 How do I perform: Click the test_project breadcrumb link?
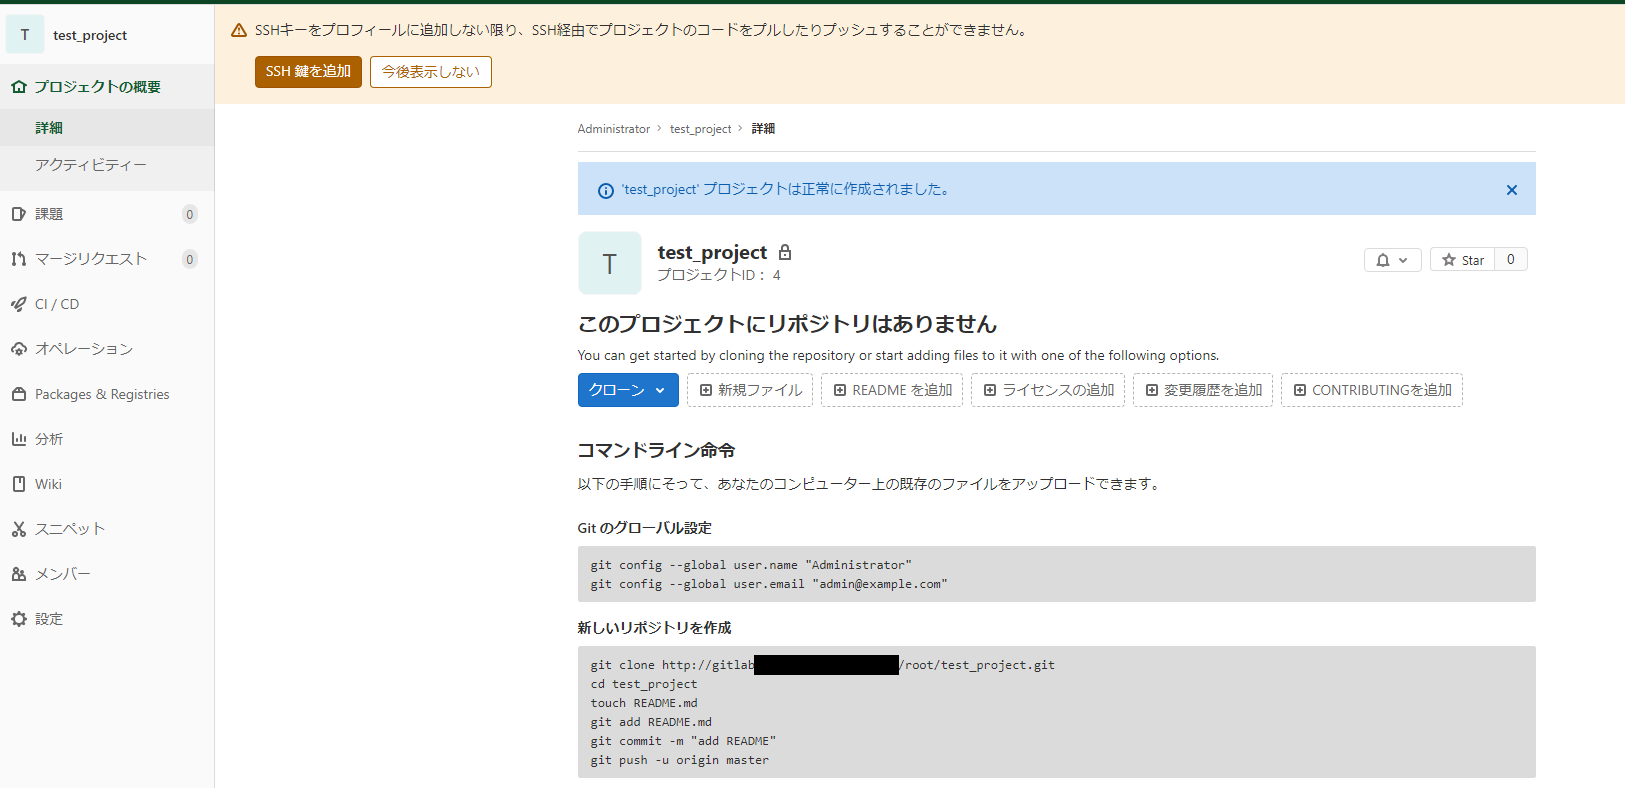700,129
